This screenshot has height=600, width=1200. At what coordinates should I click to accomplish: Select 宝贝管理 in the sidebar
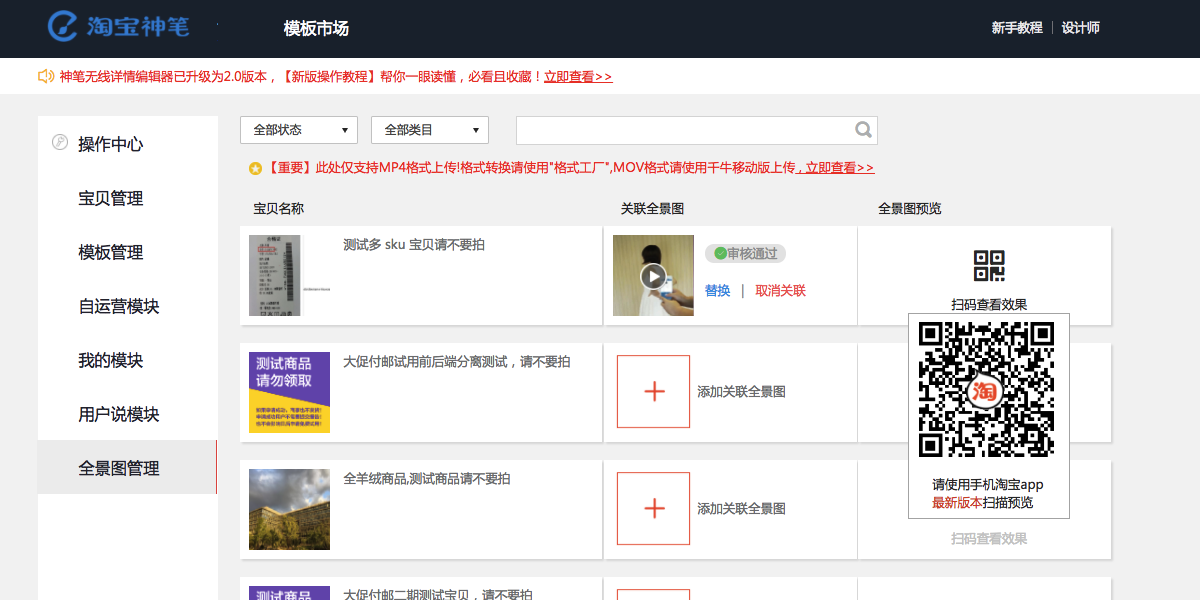click(111, 198)
